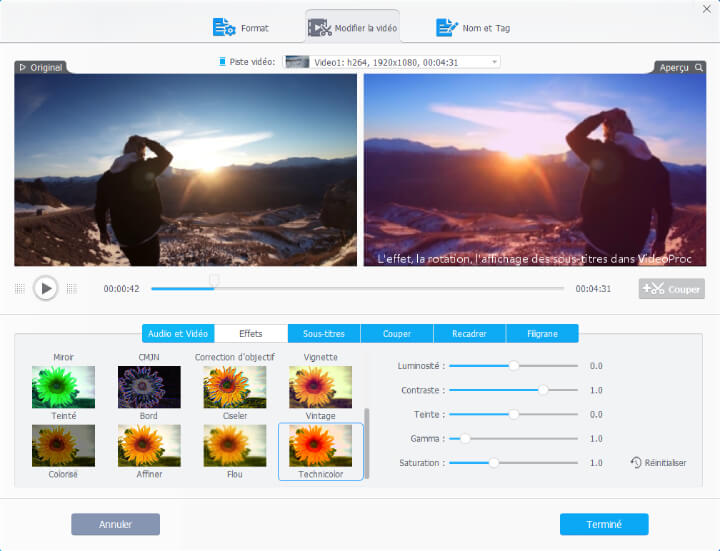Click the Annuler button
Screen dimensions: 720x551
[116, 524]
